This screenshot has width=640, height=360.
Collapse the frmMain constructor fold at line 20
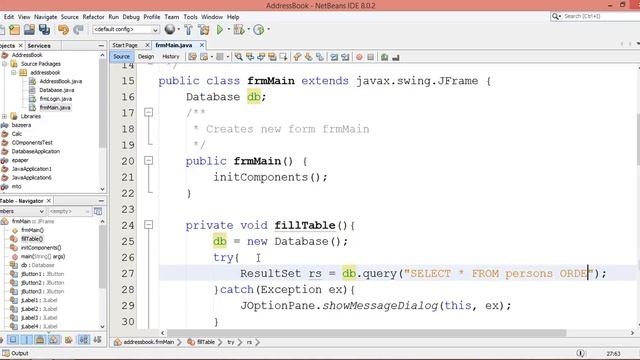149,160
